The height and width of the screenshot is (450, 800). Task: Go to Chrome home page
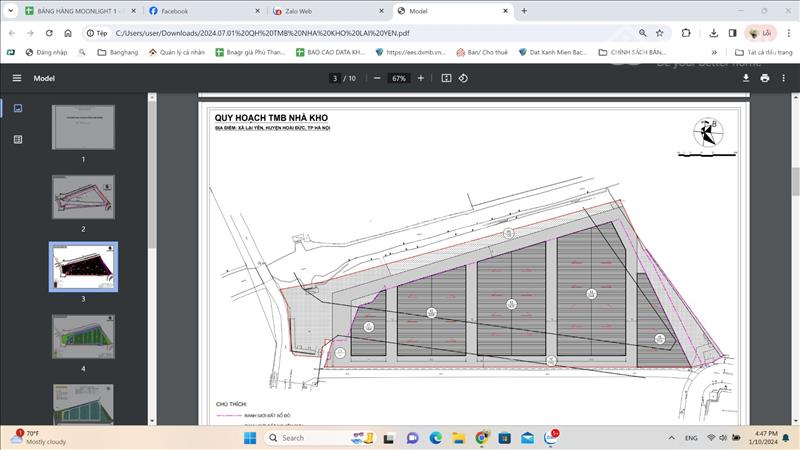(x=68, y=33)
